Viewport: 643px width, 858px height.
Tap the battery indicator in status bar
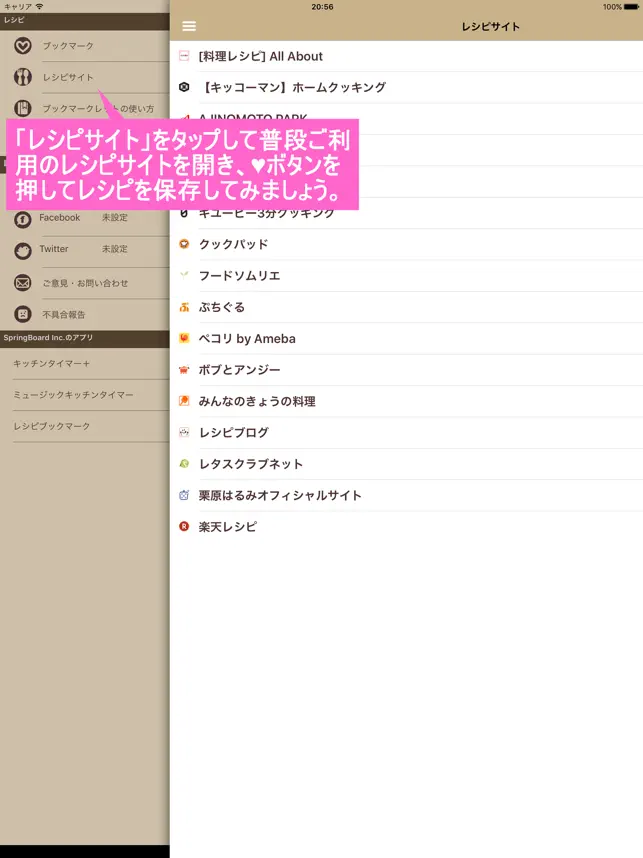click(x=632, y=7)
